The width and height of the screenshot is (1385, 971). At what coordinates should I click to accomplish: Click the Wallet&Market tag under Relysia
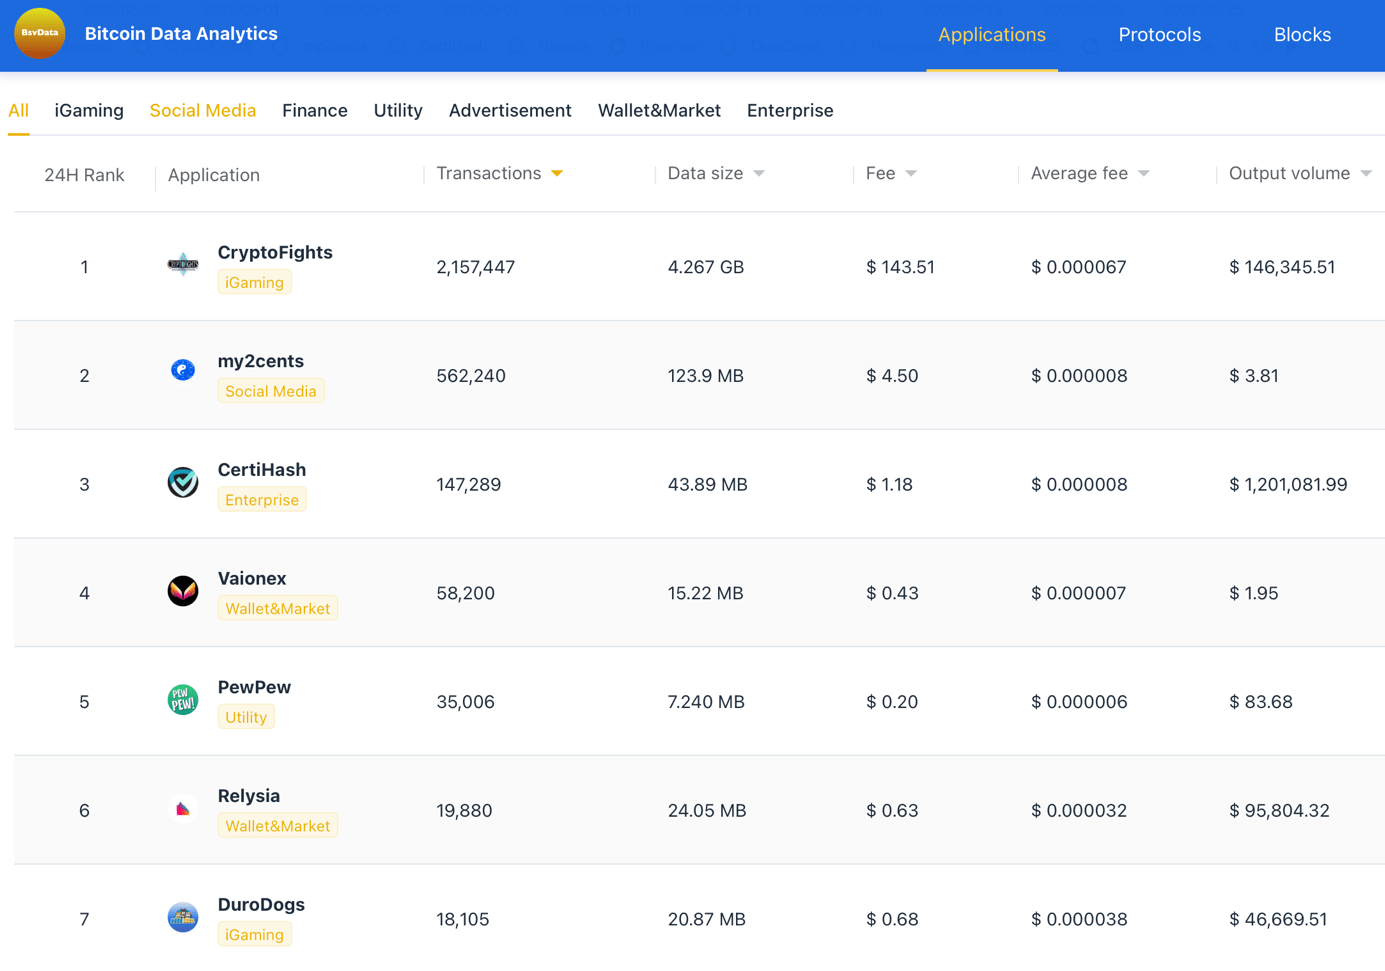278,826
